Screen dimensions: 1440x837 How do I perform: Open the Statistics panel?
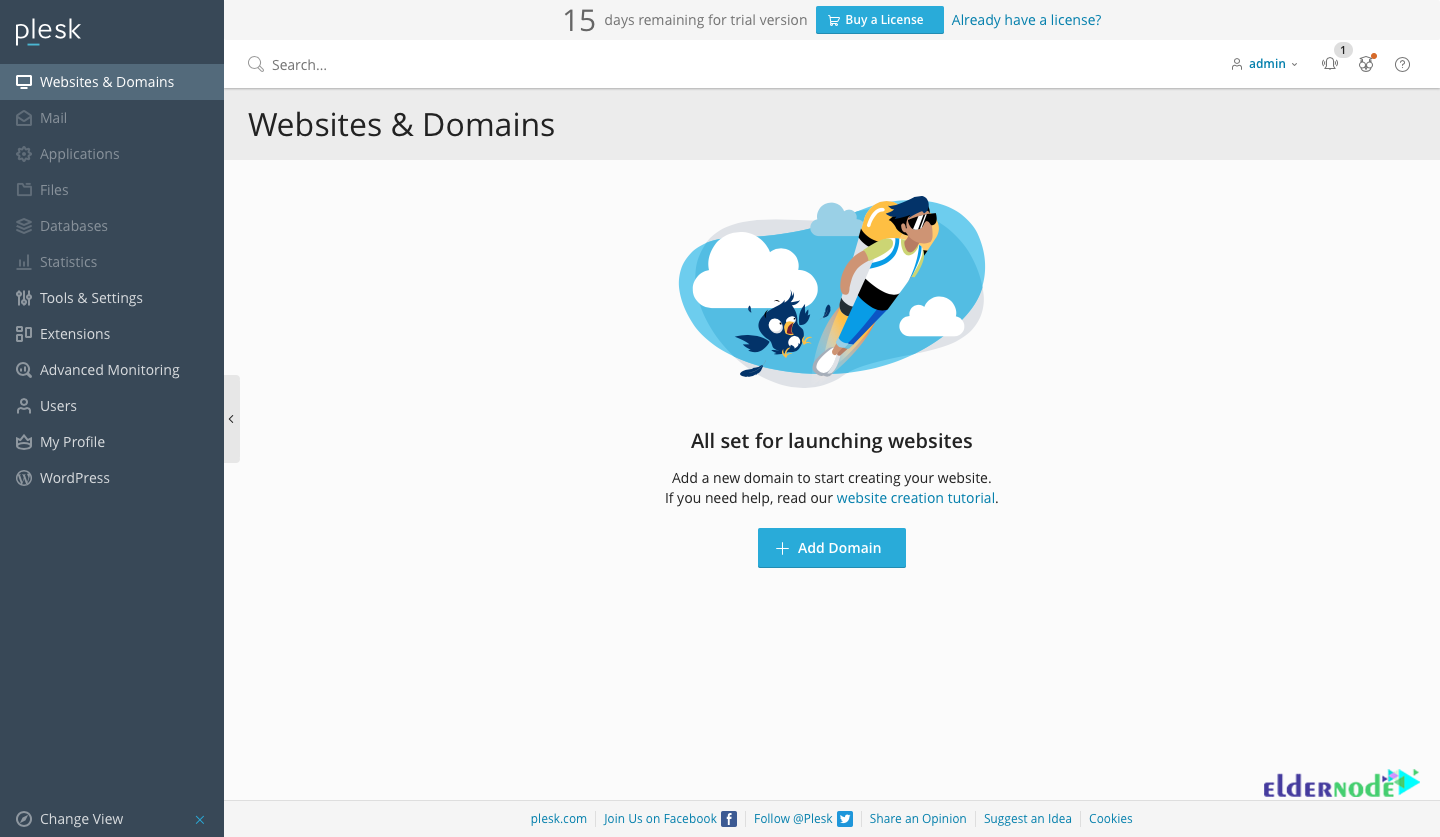tap(69, 261)
